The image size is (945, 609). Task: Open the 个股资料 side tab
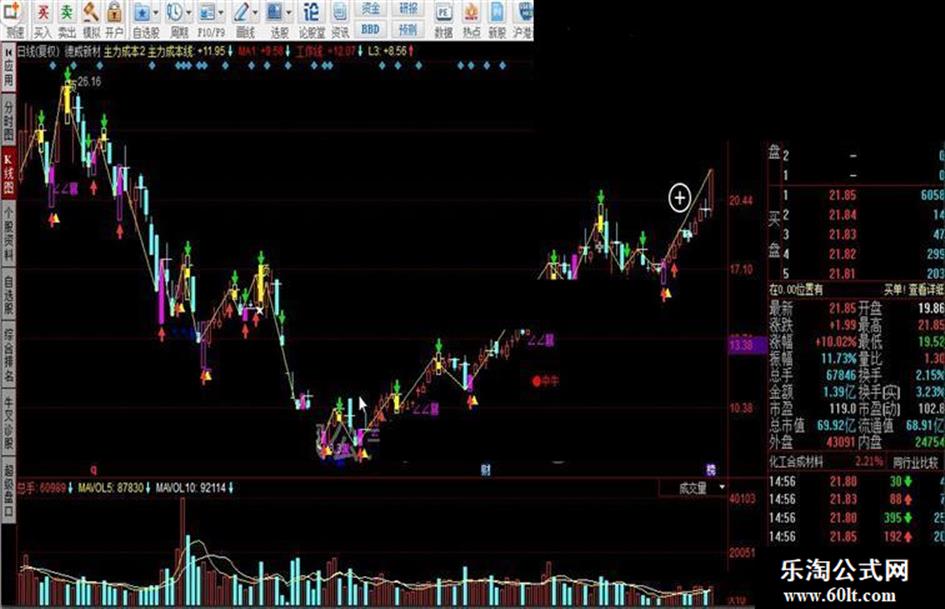point(8,233)
